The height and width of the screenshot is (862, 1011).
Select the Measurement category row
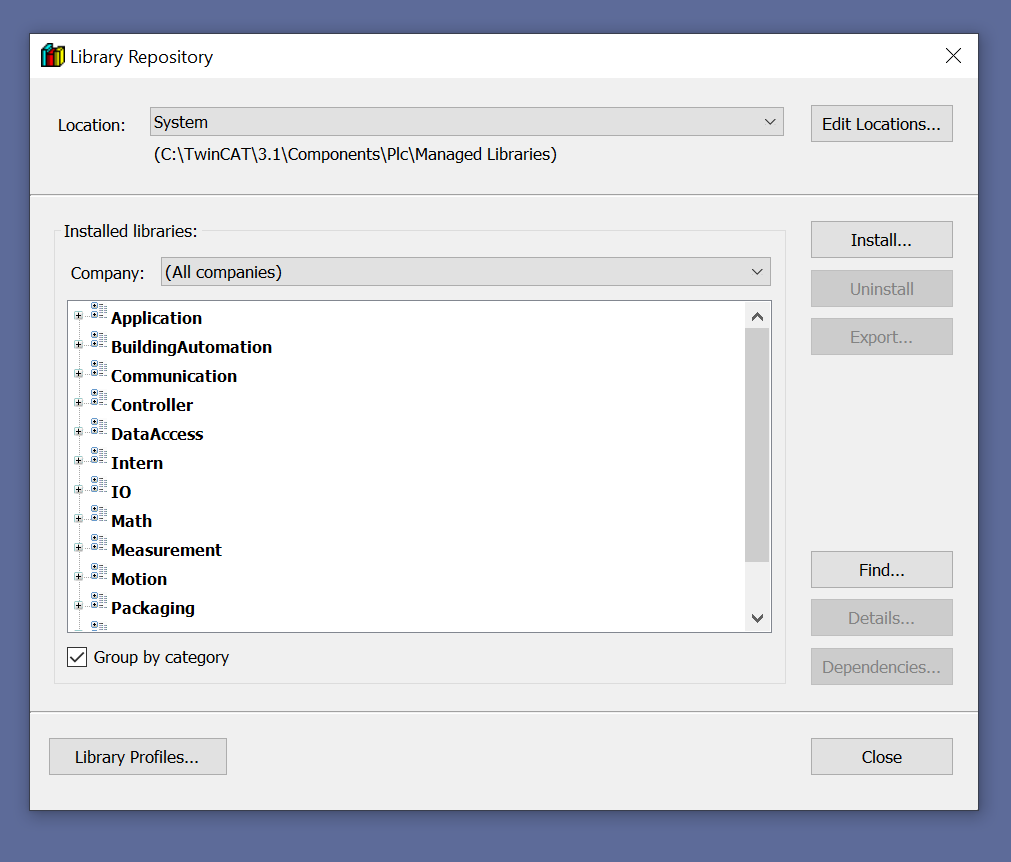[x=166, y=550]
